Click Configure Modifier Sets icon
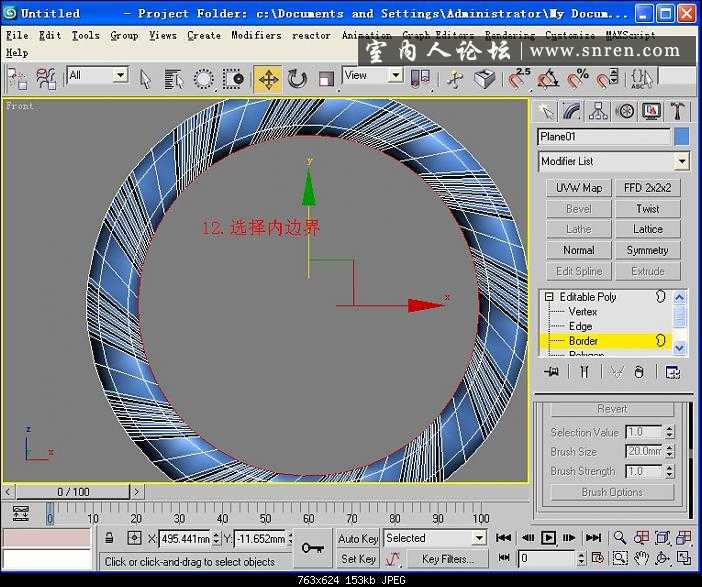The height and width of the screenshot is (587, 702). 673,372
